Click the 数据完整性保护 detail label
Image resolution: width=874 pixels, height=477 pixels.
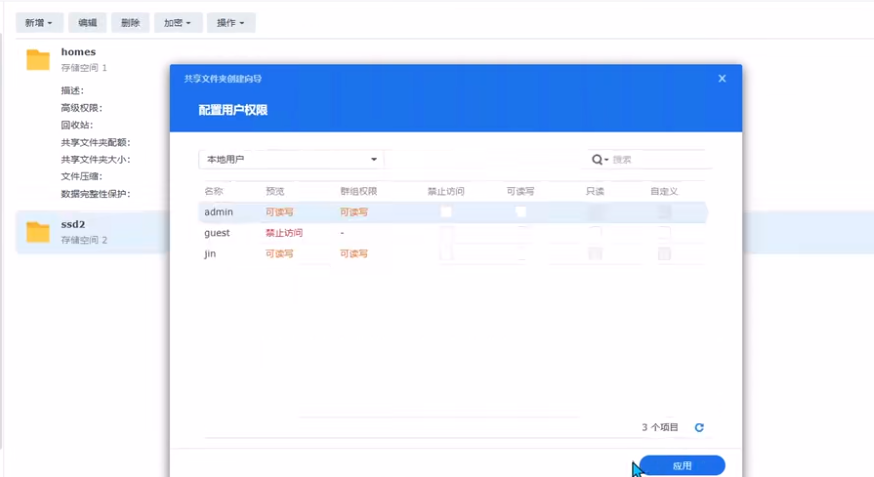pos(95,194)
